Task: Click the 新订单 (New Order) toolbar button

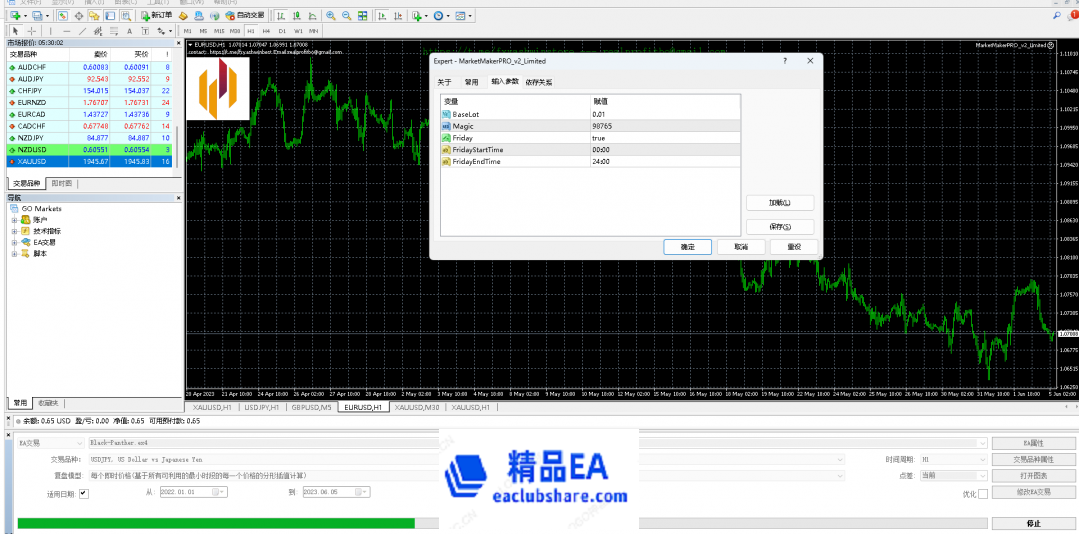Action: click(160, 16)
